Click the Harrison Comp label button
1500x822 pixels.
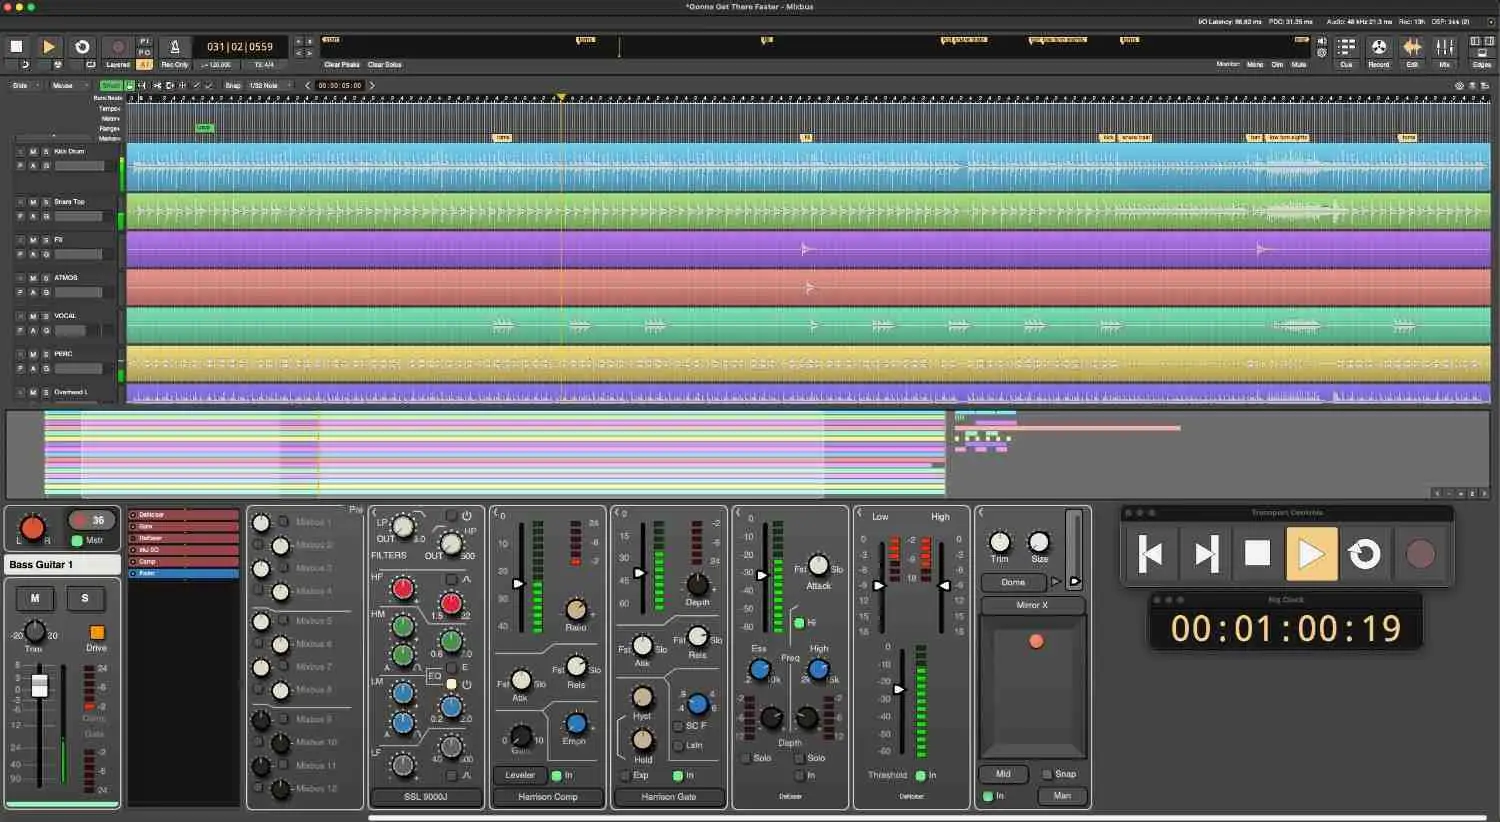tap(548, 797)
